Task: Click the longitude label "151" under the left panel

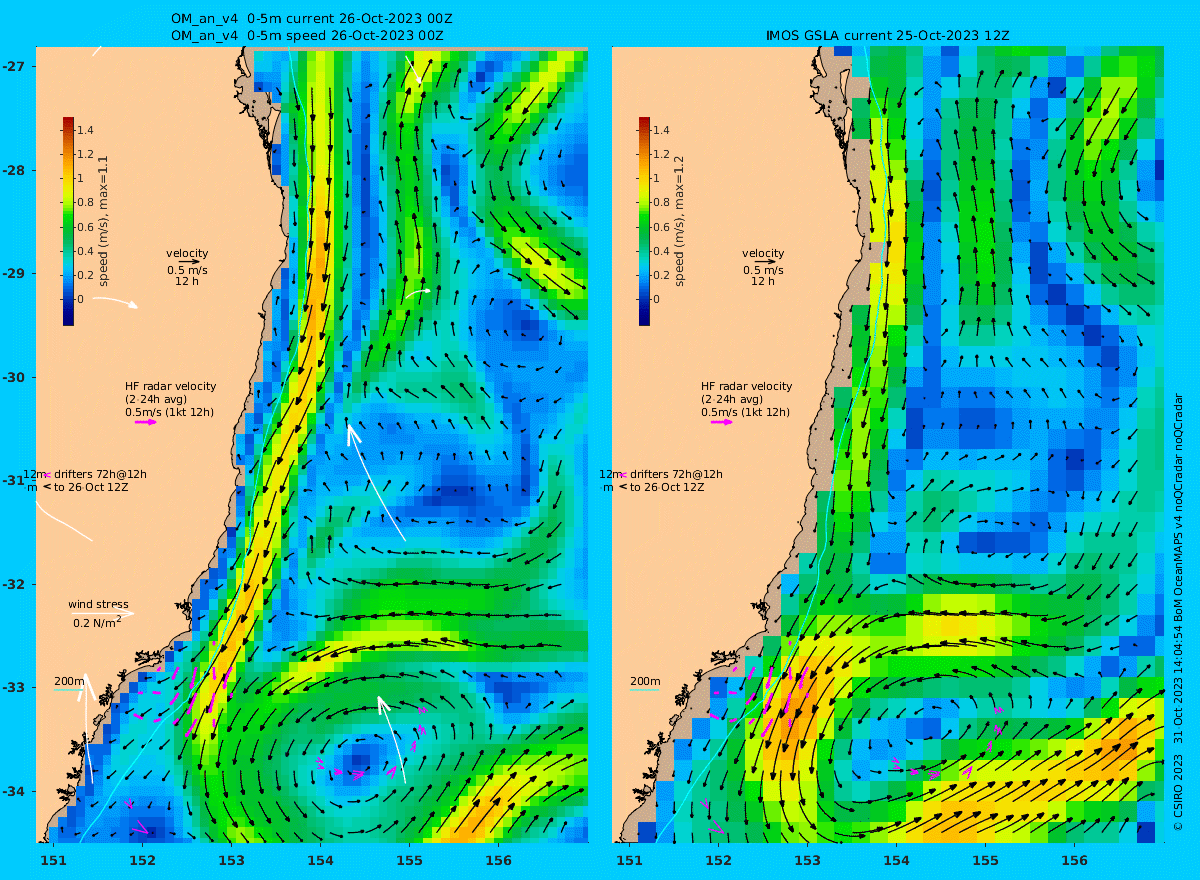Action: (53, 860)
